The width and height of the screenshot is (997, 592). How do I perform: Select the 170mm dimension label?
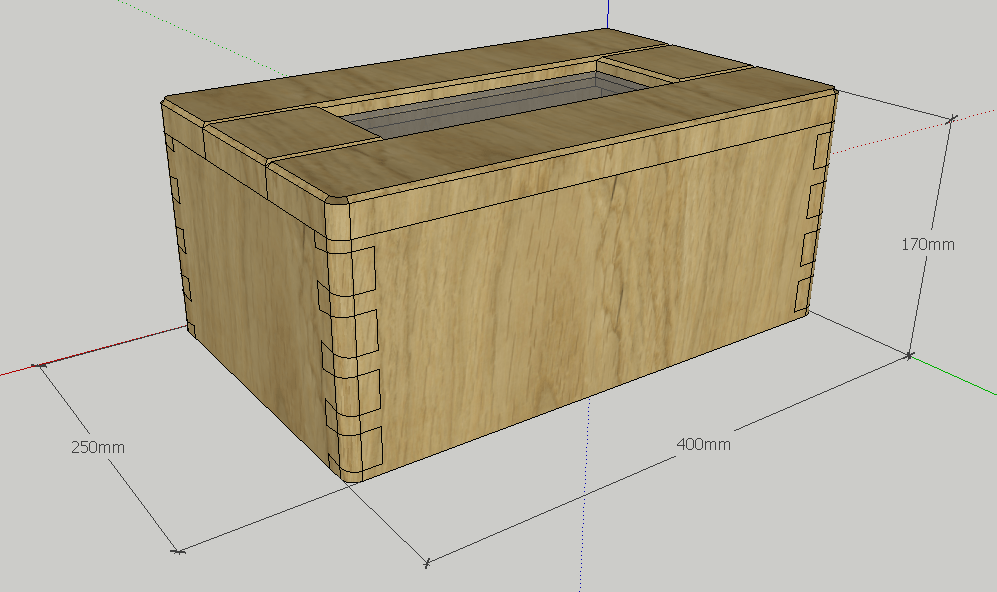click(x=928, y=244)
